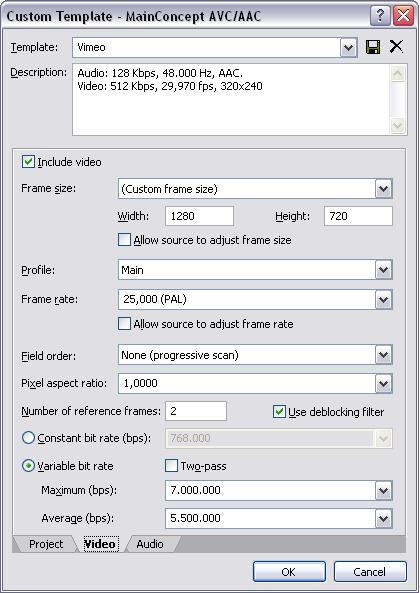This screenshot has width=420, height=593.
Task: Switch to the Project tab
Action: (46, 544)
